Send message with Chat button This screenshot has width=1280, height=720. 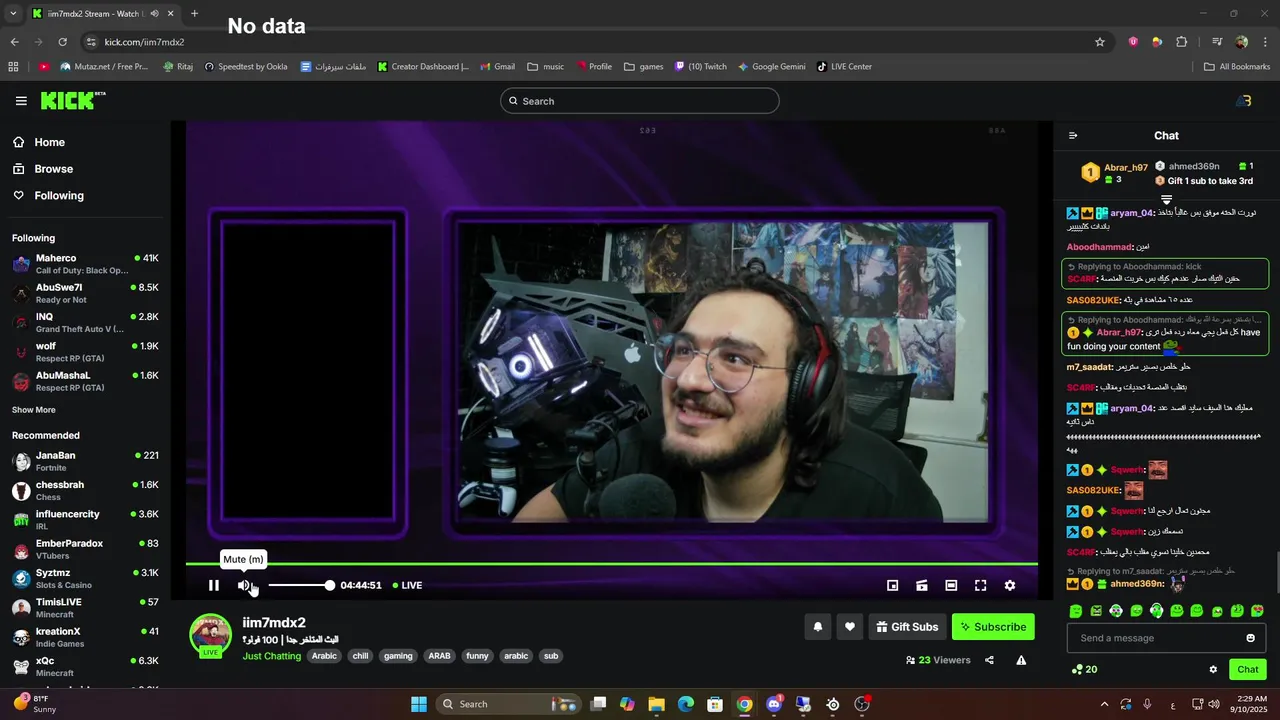tap(1248, 670)
